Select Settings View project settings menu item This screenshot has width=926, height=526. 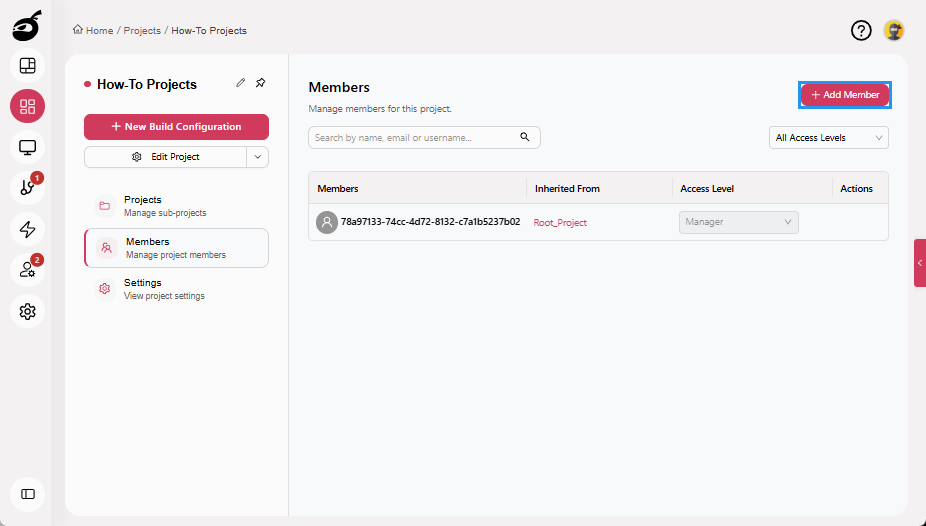[x=176, y=289]
